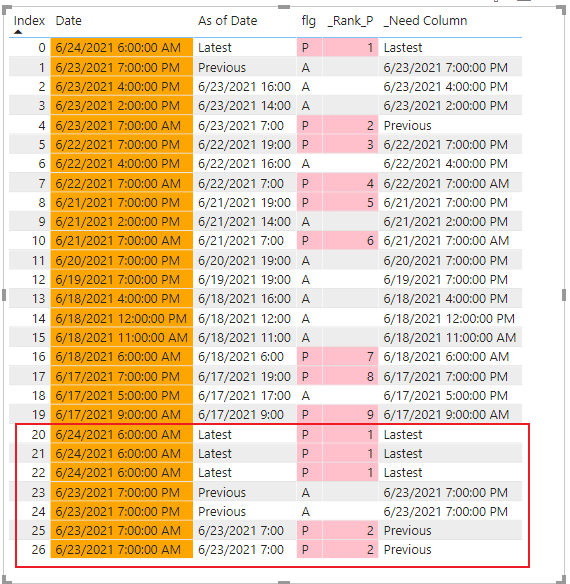Click the Date column header

69,21
